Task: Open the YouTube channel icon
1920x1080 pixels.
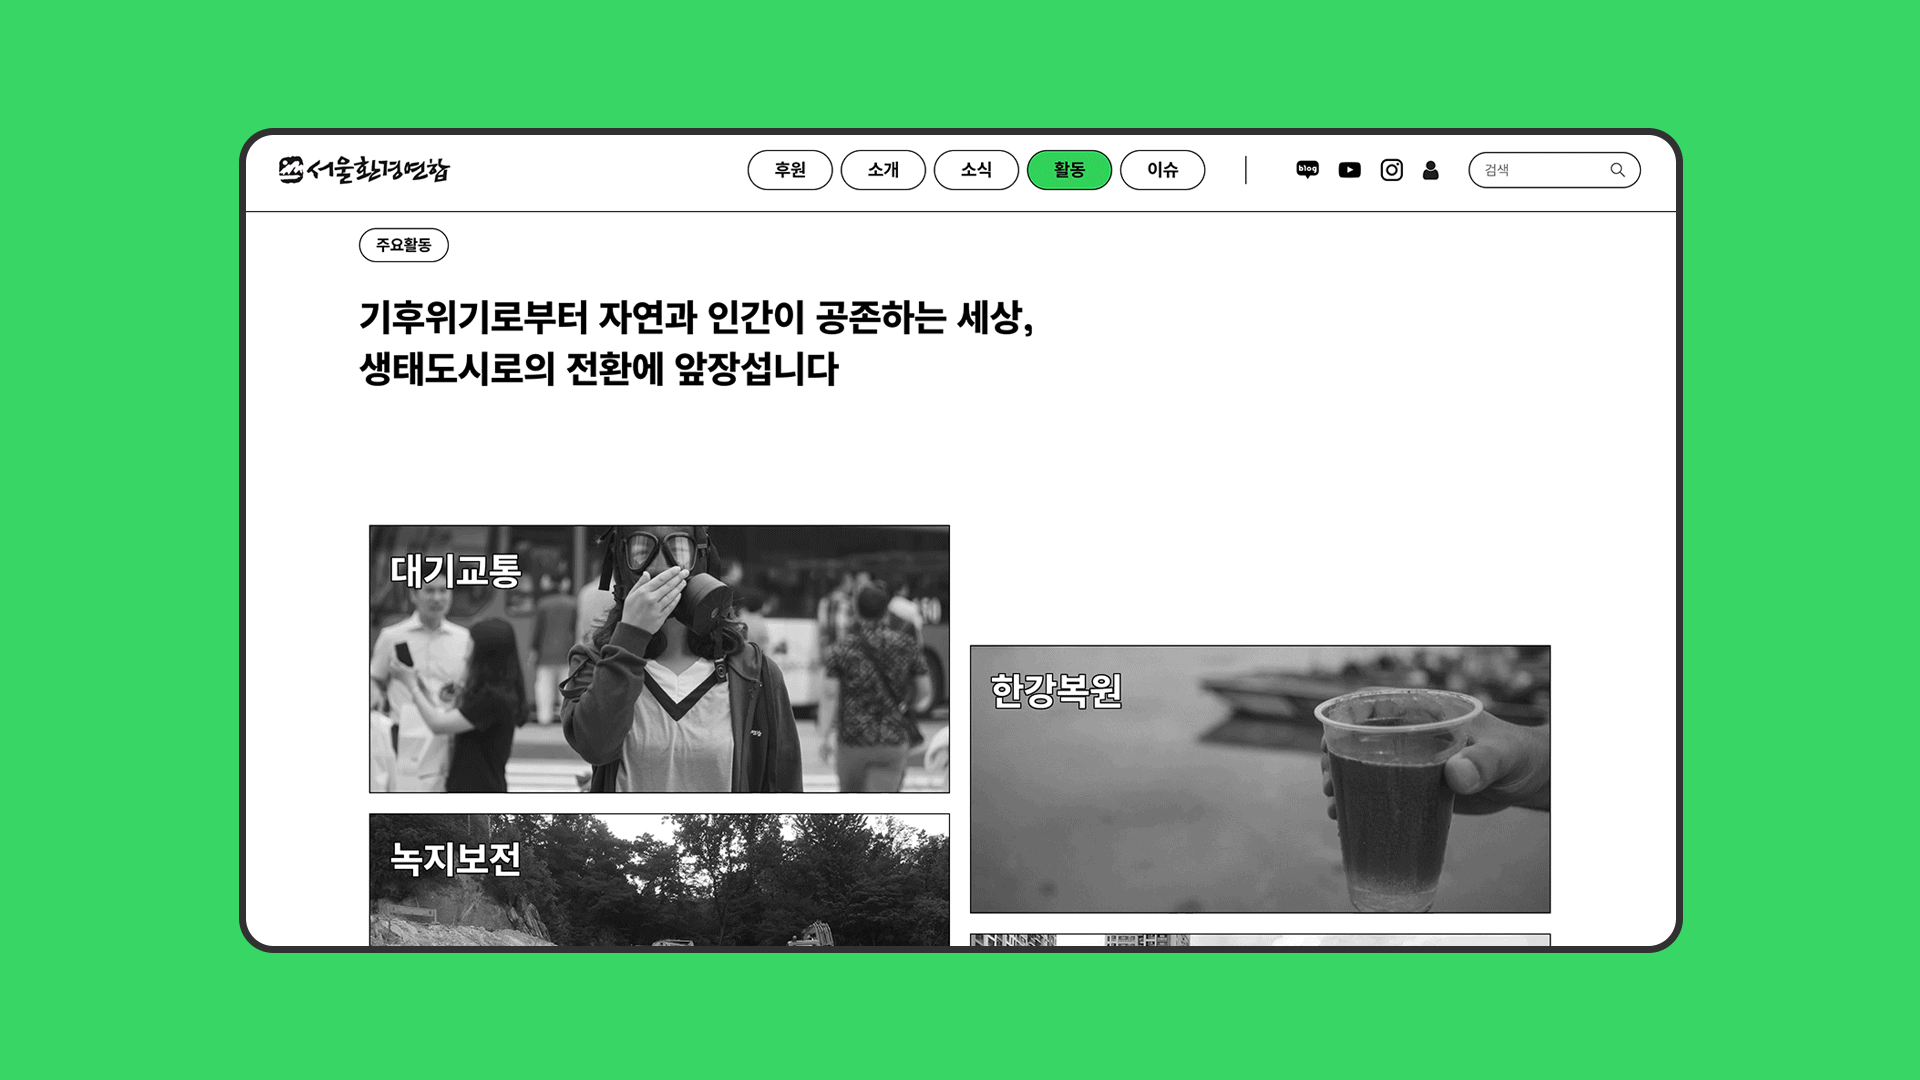Action: pos(1349,170)
